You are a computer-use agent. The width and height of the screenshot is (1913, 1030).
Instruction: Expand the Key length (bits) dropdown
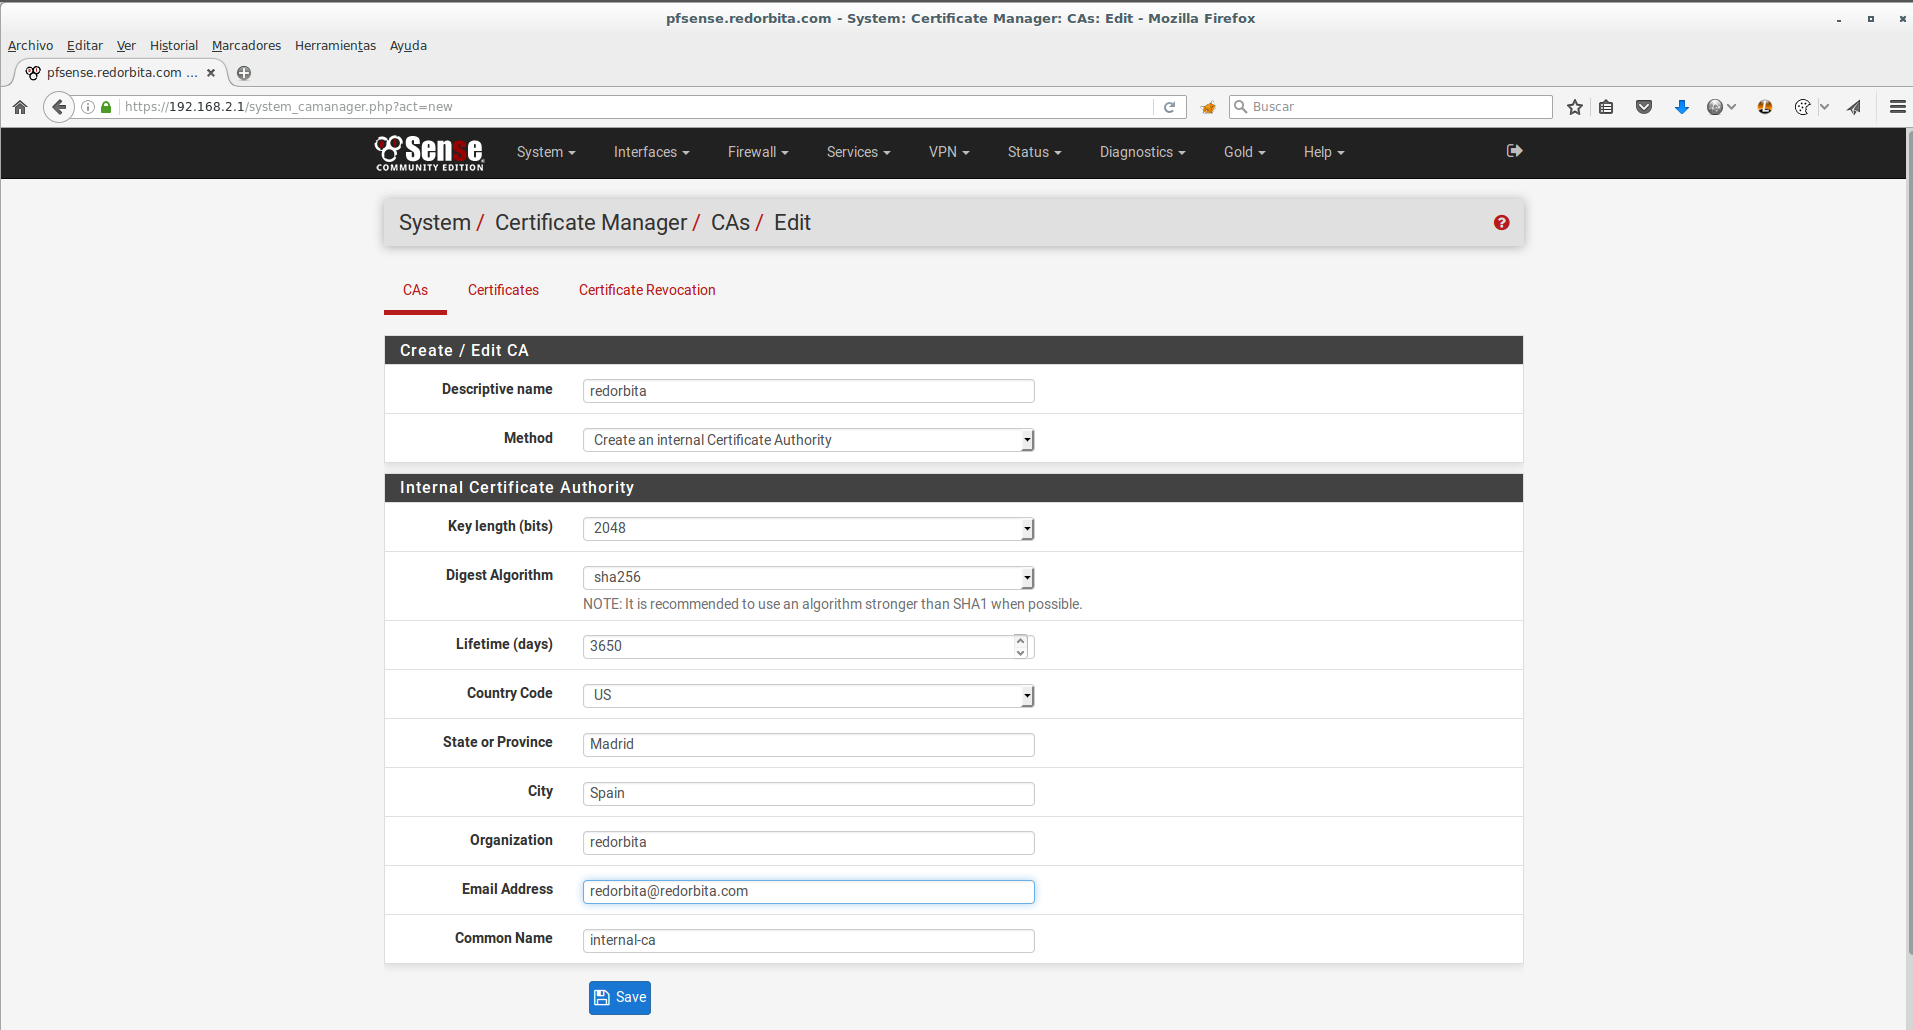[808, 528]
